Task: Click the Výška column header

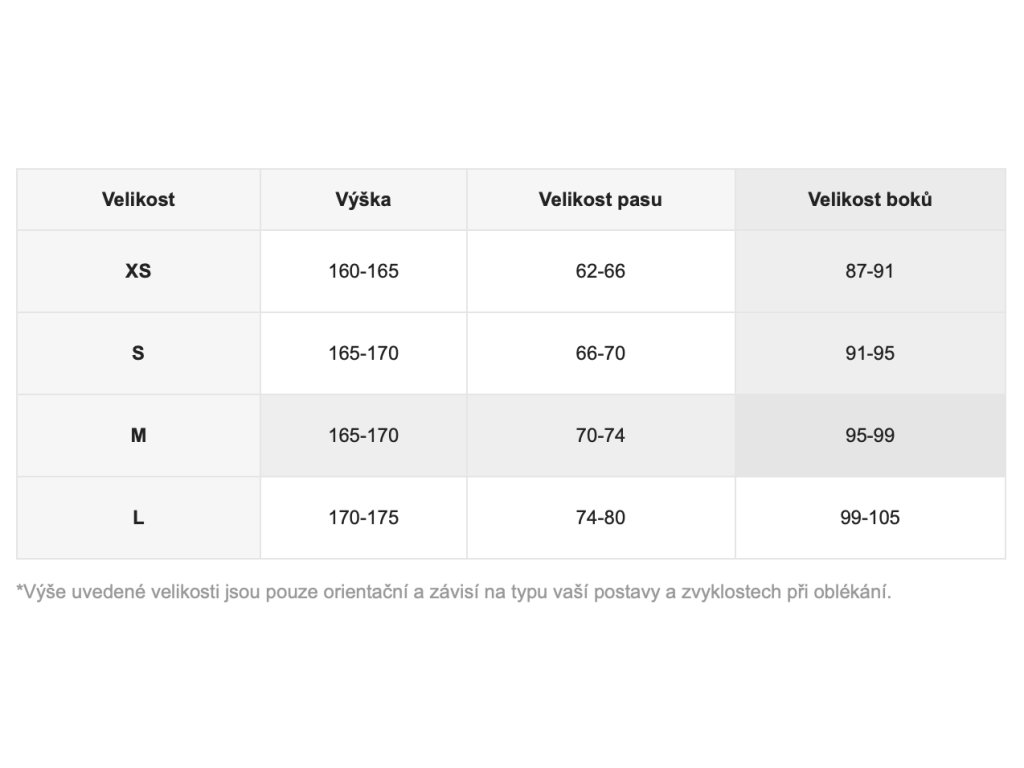Action: [363, 199]
